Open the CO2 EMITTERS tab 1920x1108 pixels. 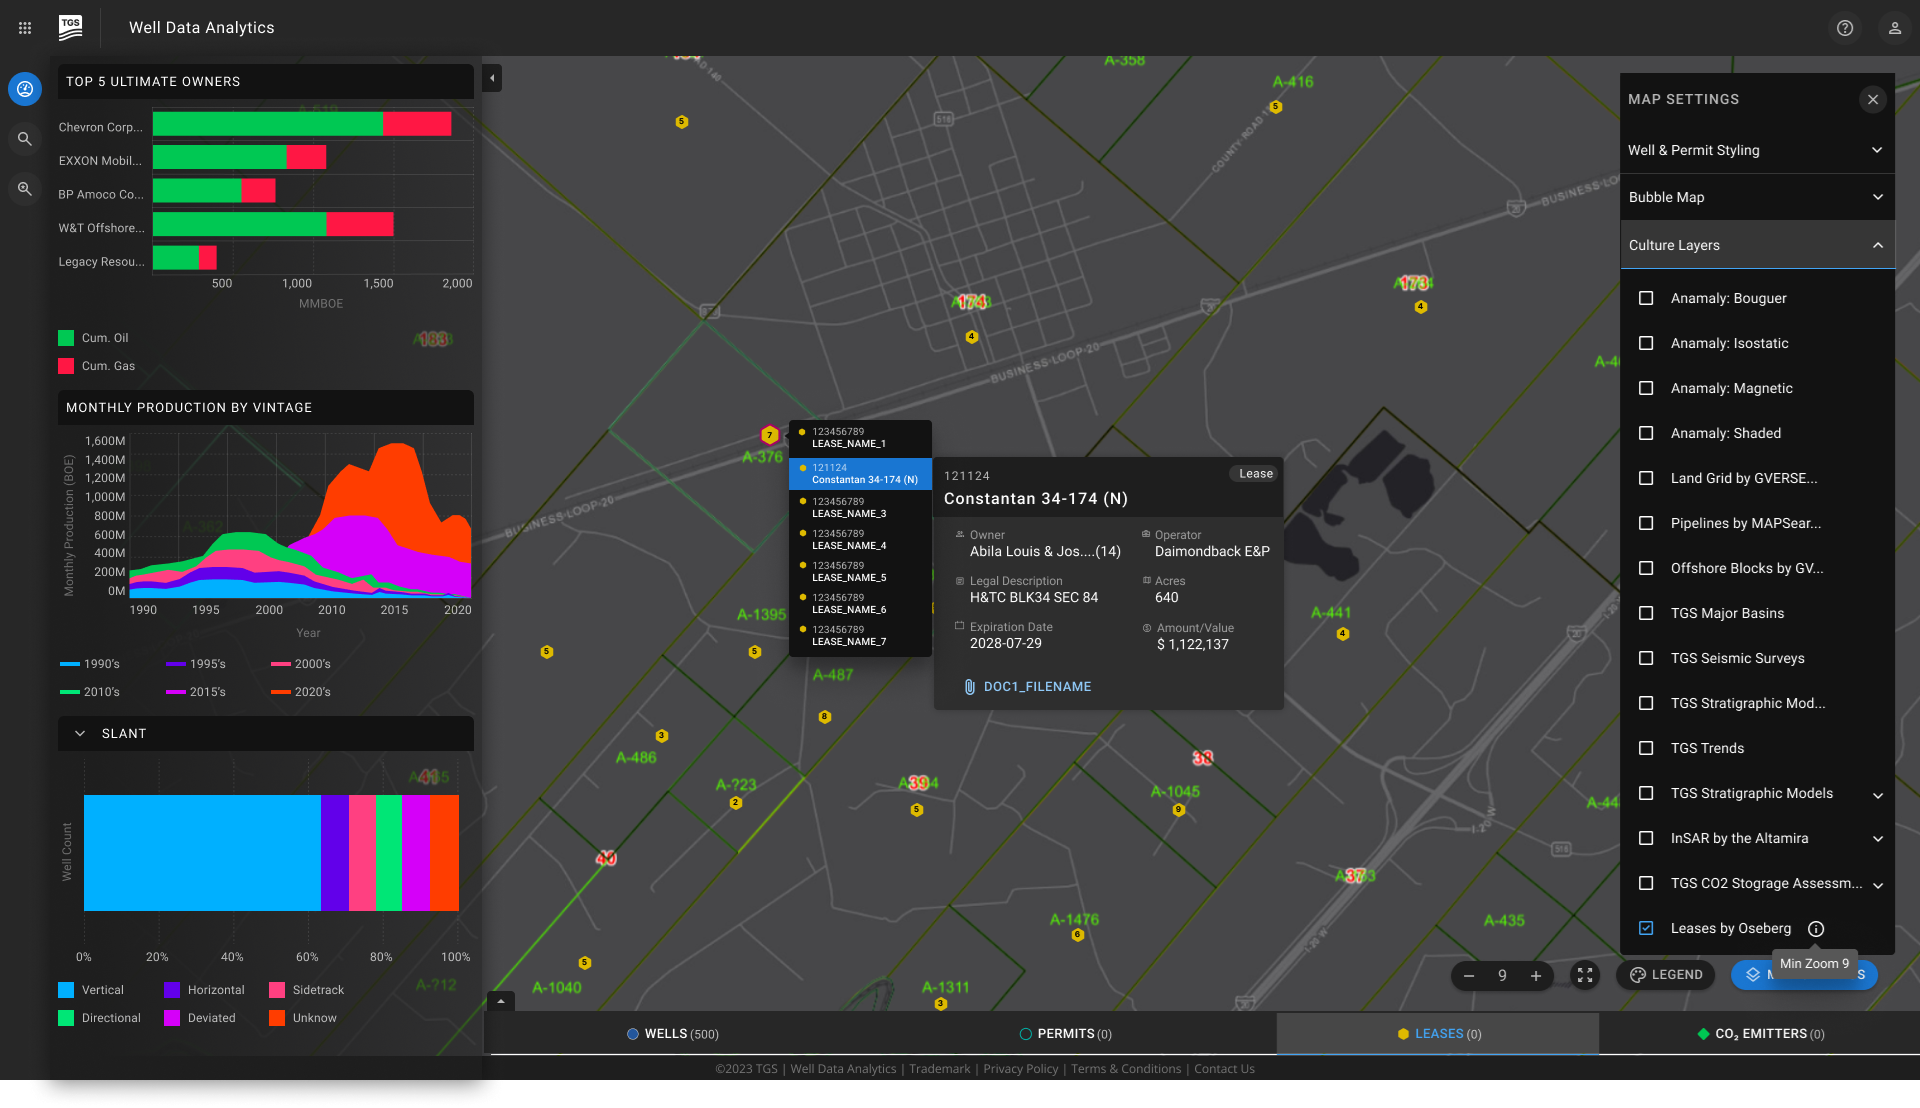tap(1760, 1033)
